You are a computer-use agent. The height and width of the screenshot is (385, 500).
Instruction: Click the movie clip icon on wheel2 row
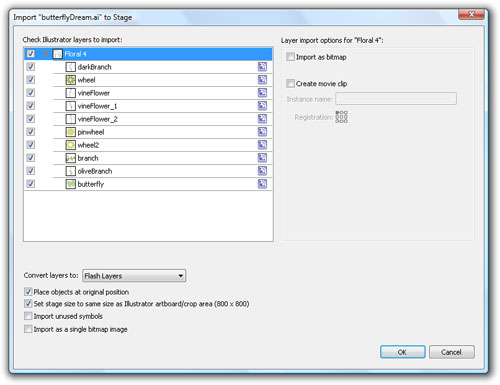pyautogui.click(x=262, y=145)
